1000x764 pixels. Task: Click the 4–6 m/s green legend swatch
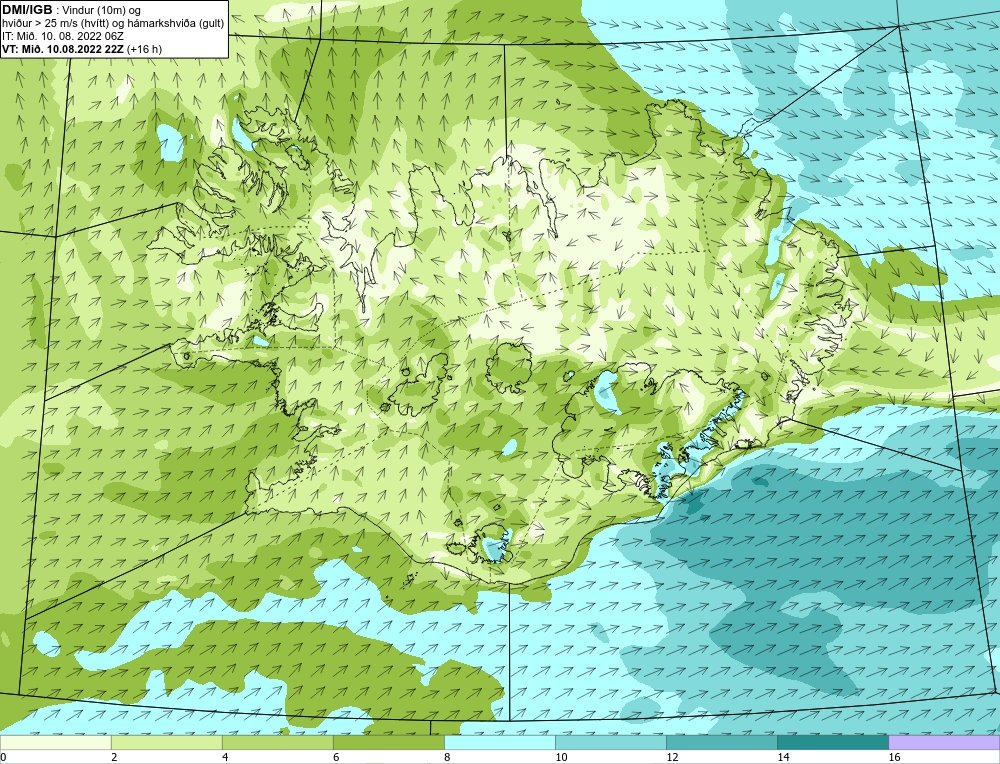[x=277, y=743]
